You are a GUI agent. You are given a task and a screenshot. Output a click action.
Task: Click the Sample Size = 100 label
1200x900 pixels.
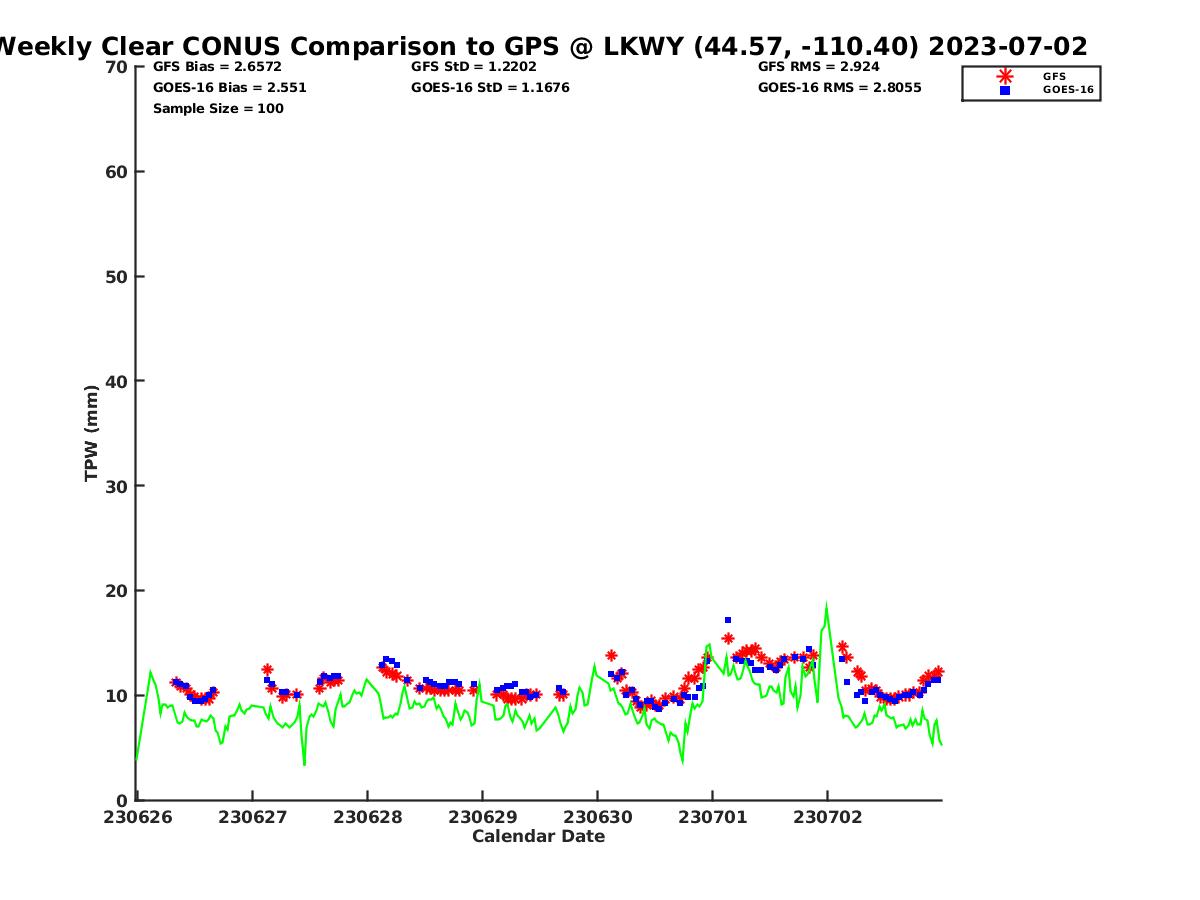tap(218, 109)
